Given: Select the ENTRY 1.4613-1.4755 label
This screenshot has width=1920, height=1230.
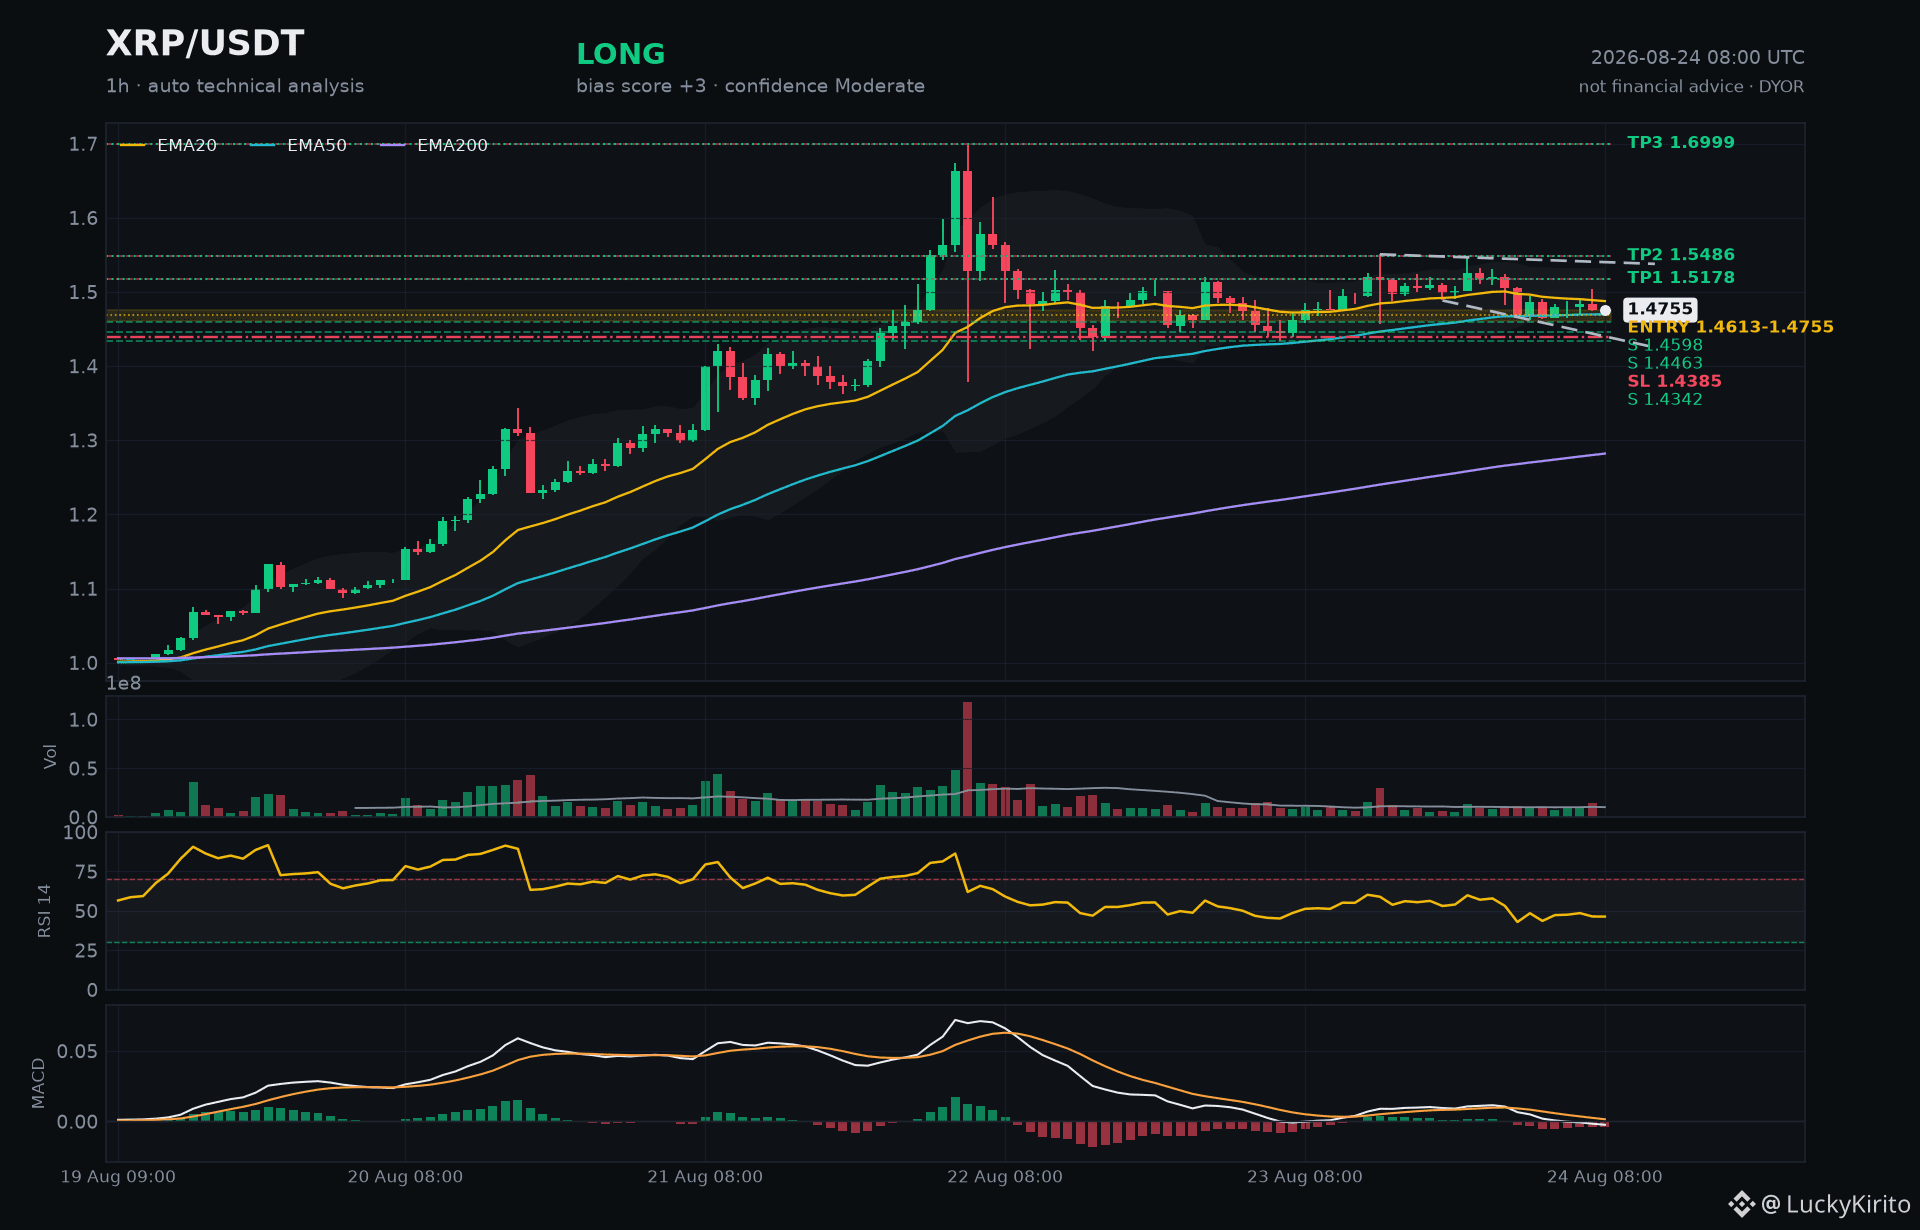Looking at the screenshot, I should coord(1730,327).
